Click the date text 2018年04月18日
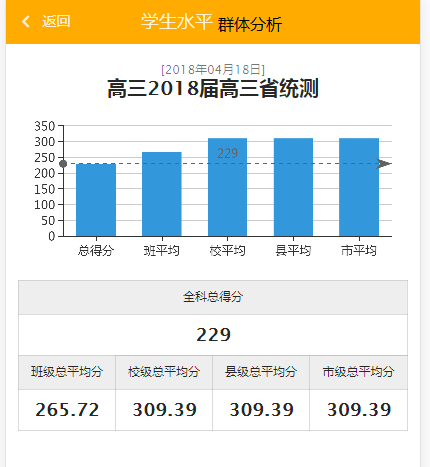 pos(213,70)
